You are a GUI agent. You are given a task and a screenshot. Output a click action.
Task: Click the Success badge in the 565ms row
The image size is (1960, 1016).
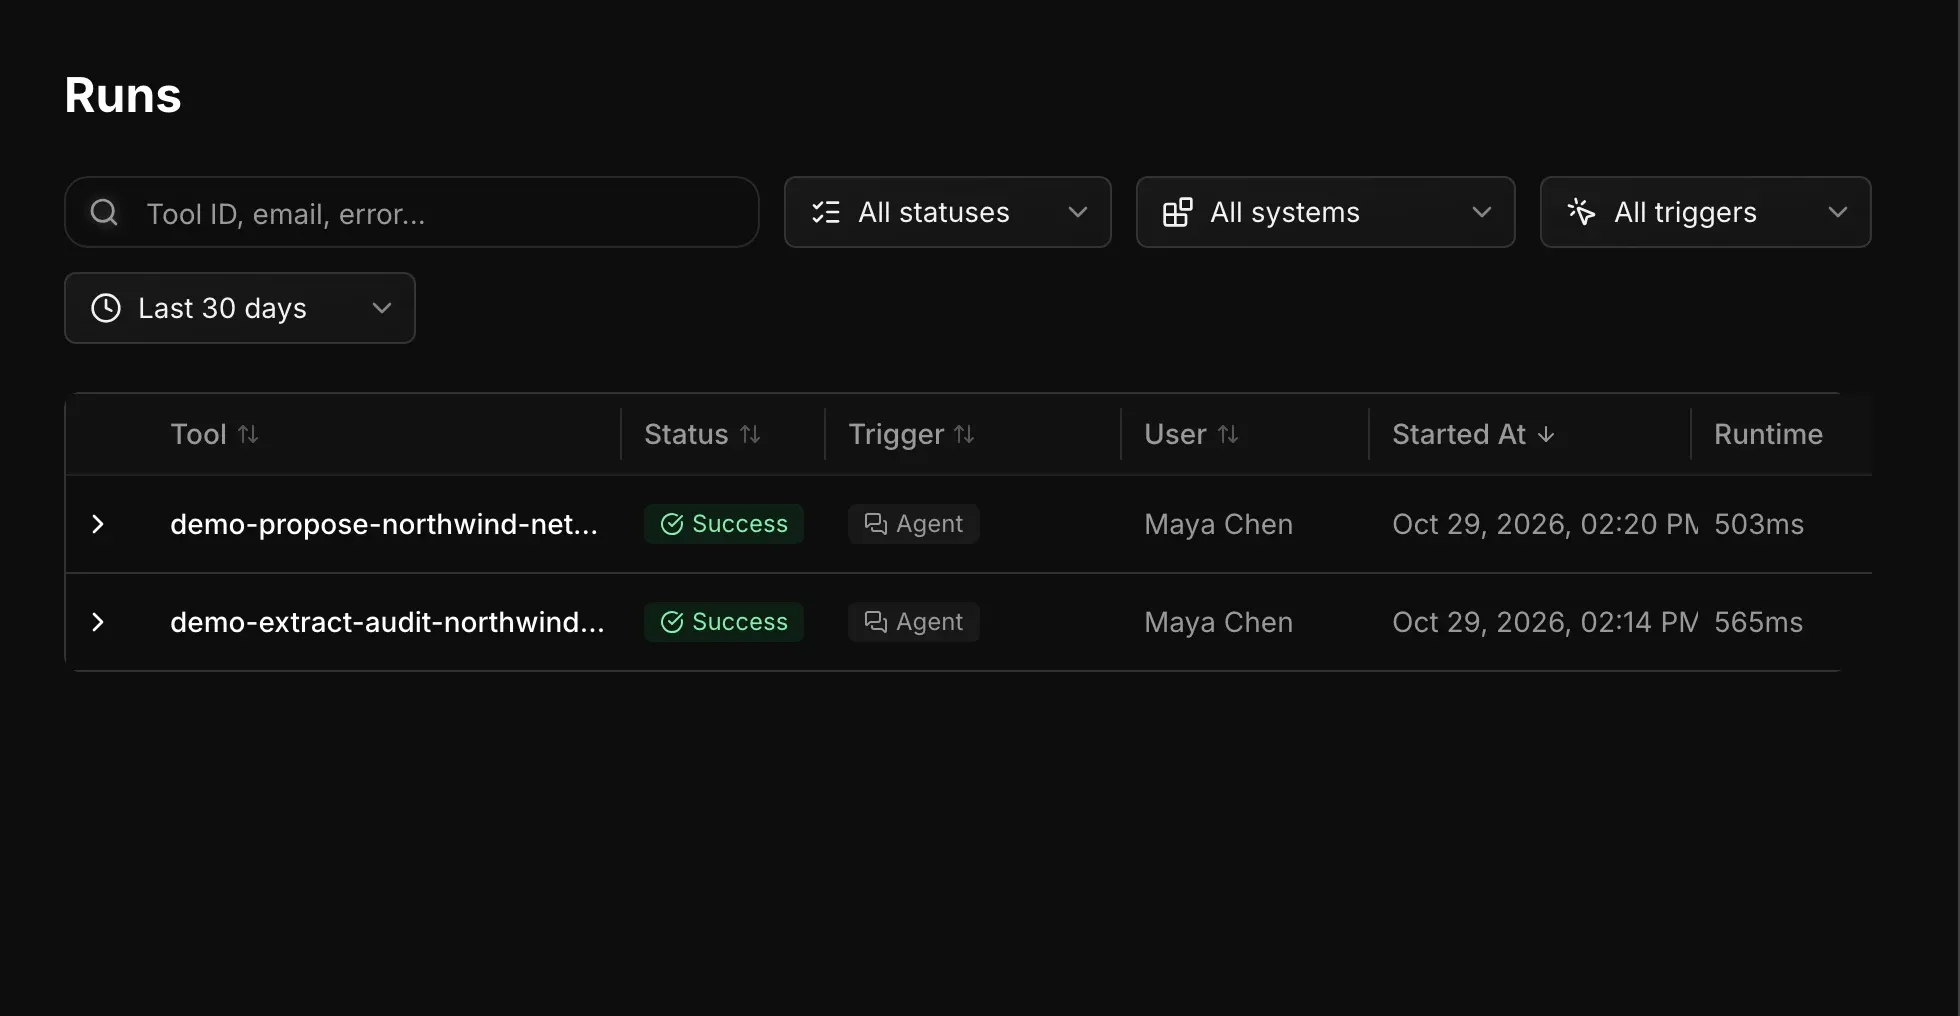[724, 622]
